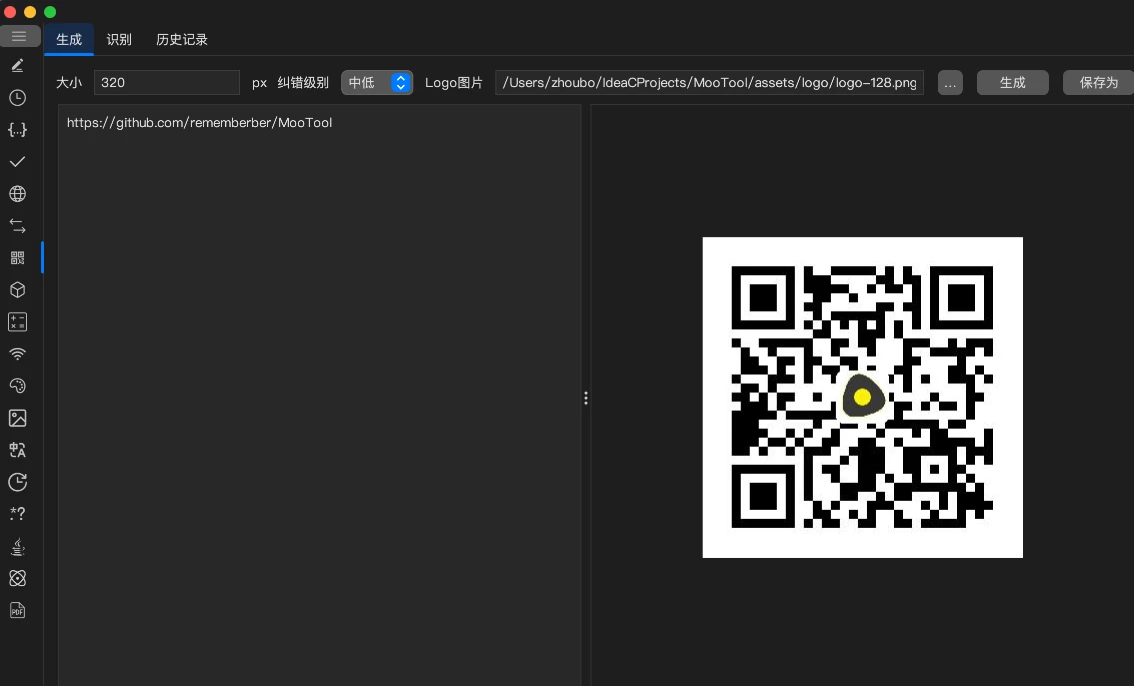Click the Logo图片 label
1134x686 pixels.
[453, 82]
